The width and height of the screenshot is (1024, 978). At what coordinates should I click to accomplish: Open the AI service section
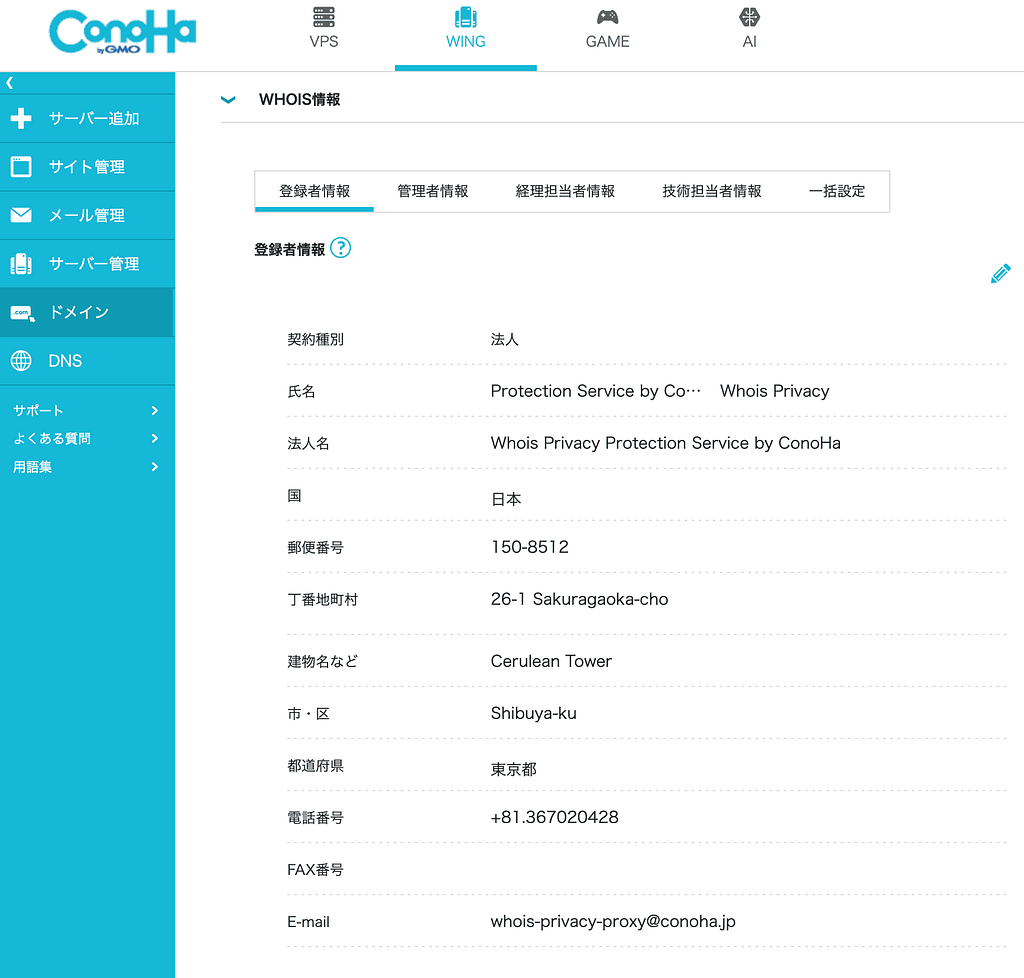tap(749, 30)
